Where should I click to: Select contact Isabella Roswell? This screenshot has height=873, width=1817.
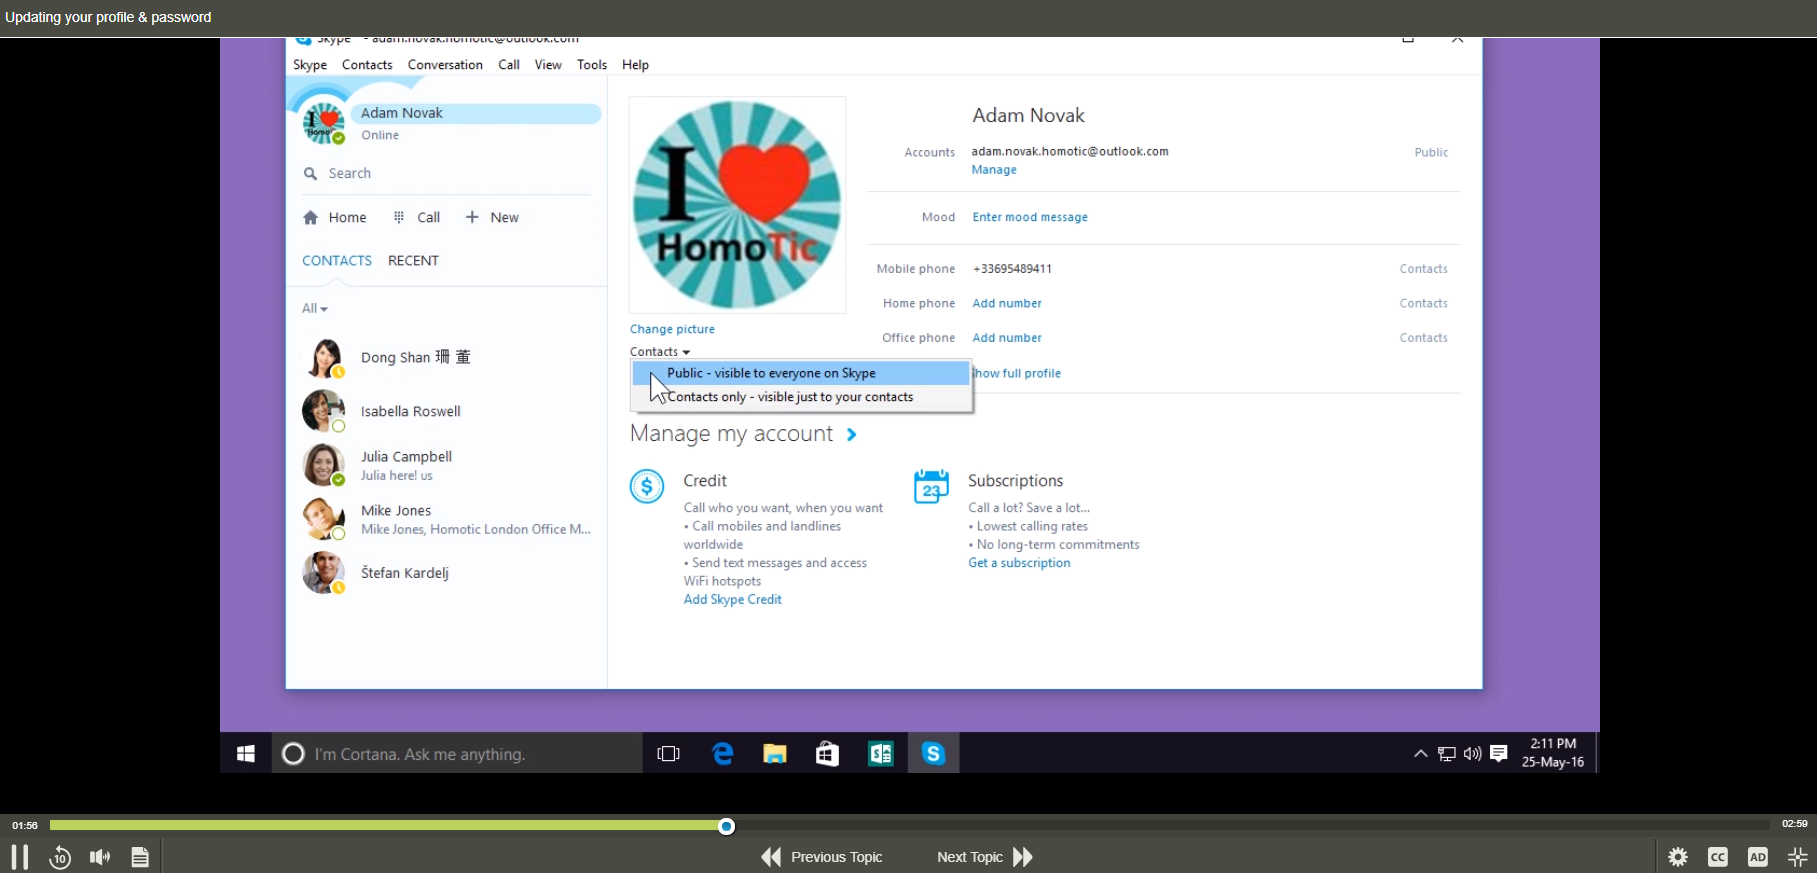coord(446,411)
